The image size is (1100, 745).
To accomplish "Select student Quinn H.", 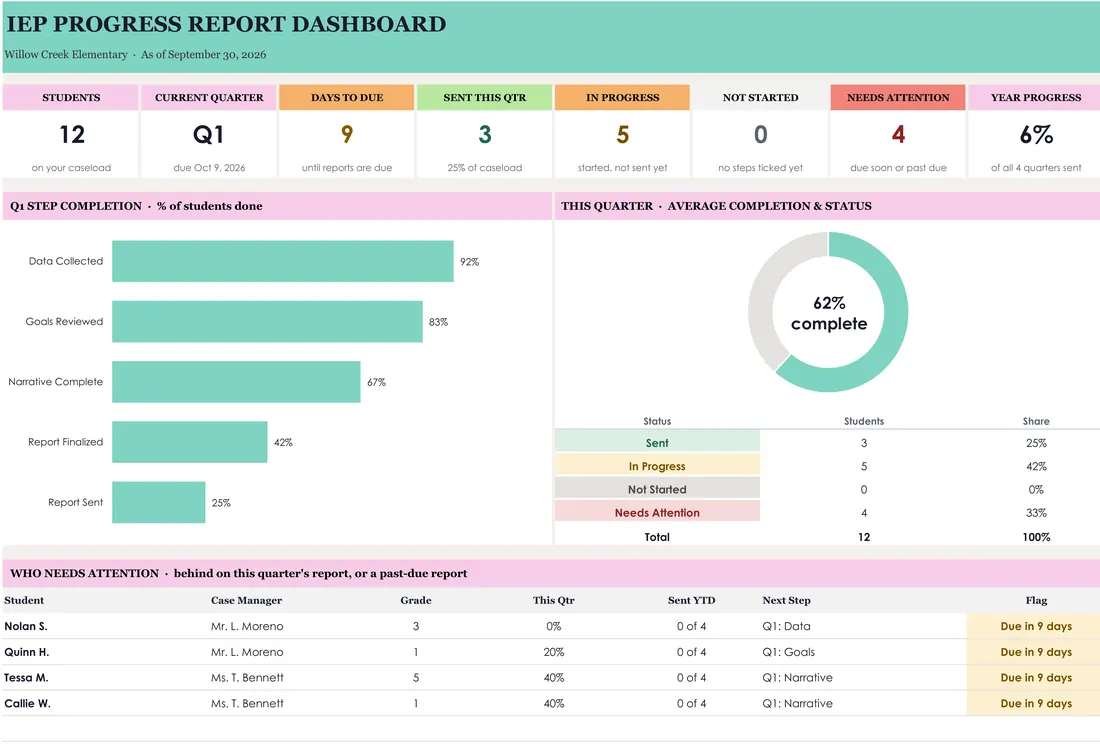I will point(27,652).
